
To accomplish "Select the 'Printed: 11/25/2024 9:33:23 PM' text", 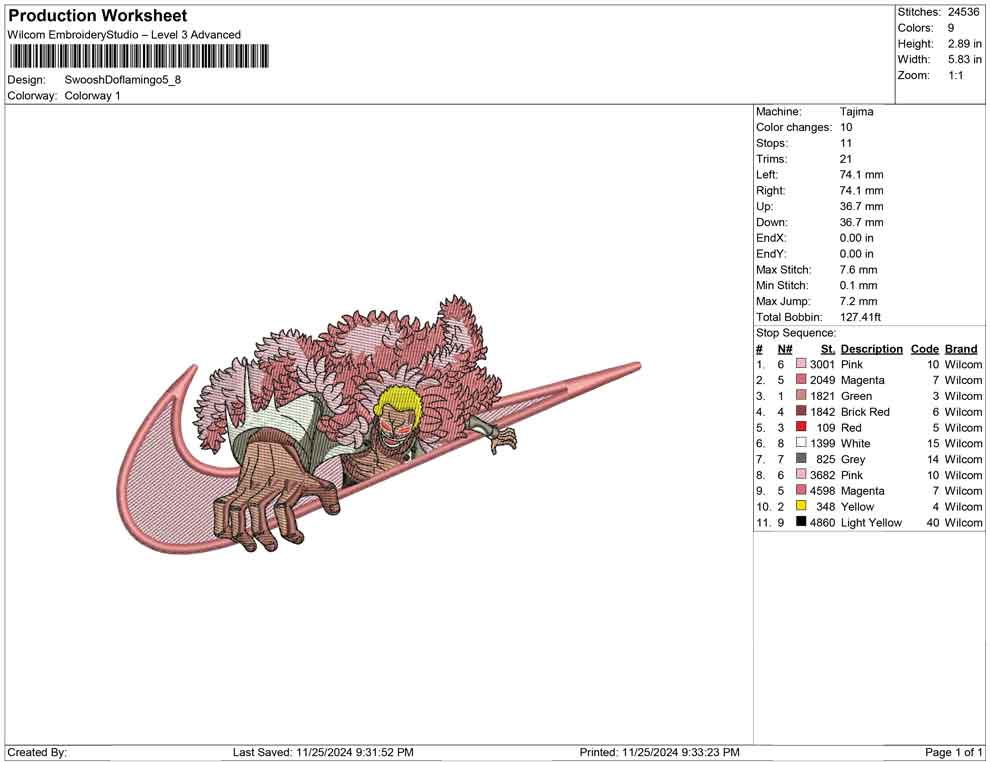I will click(x=659, y=752).
